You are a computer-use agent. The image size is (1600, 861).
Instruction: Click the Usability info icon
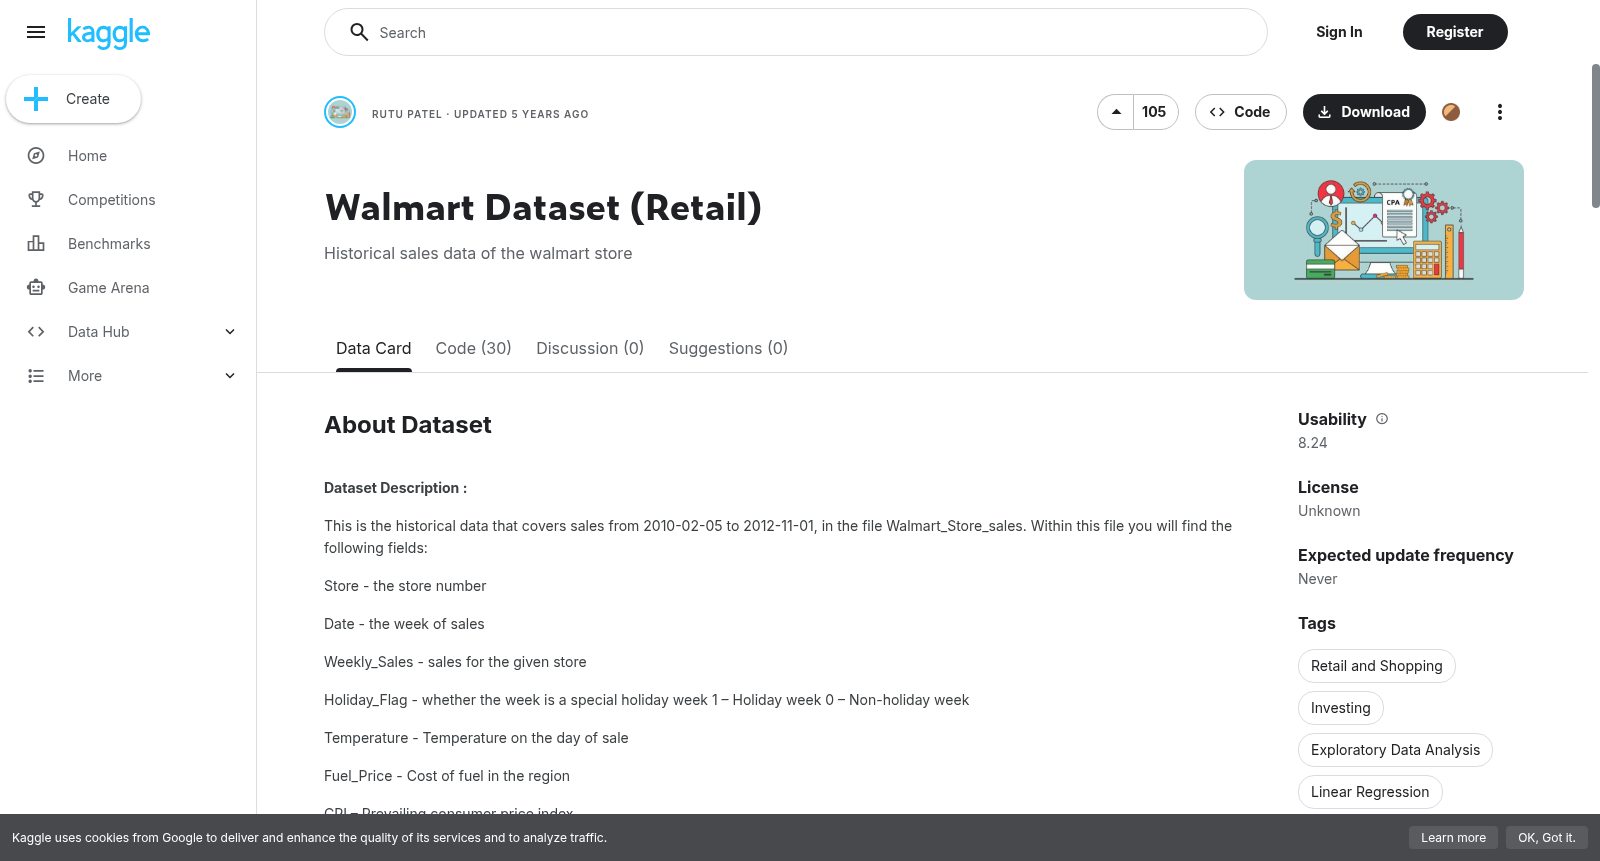coord(1382,419)
